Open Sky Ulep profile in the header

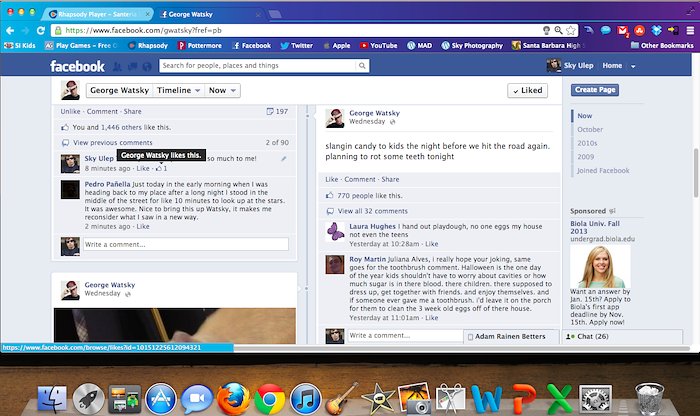click(570, 66)
